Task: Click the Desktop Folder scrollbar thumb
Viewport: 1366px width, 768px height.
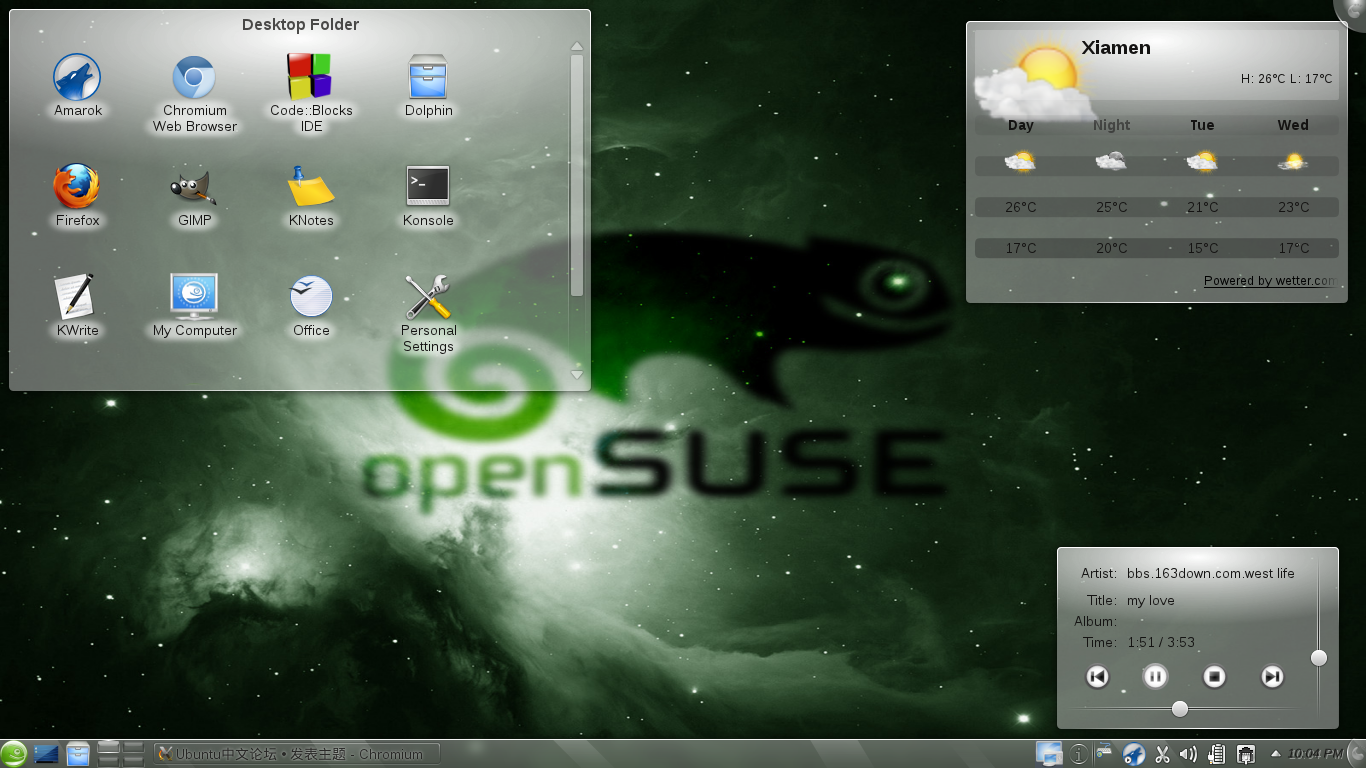Action: (577, 175)
